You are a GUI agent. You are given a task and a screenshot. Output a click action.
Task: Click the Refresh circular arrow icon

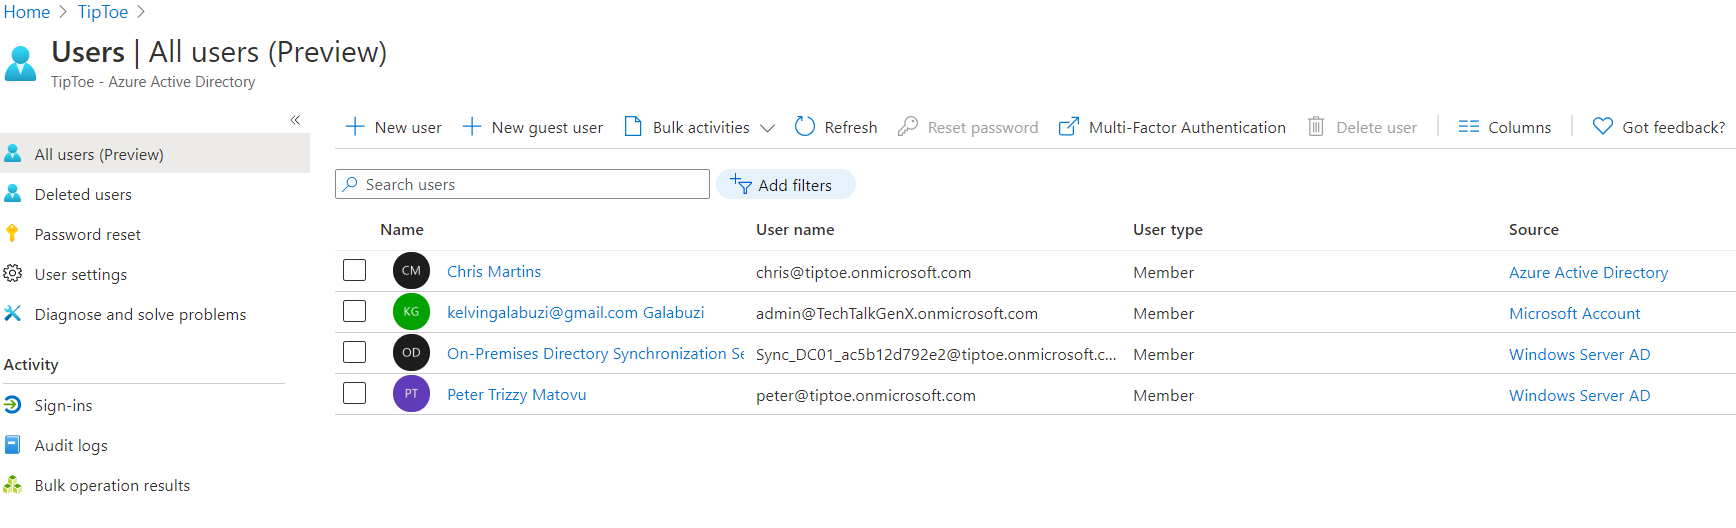[x=805, y=126]
